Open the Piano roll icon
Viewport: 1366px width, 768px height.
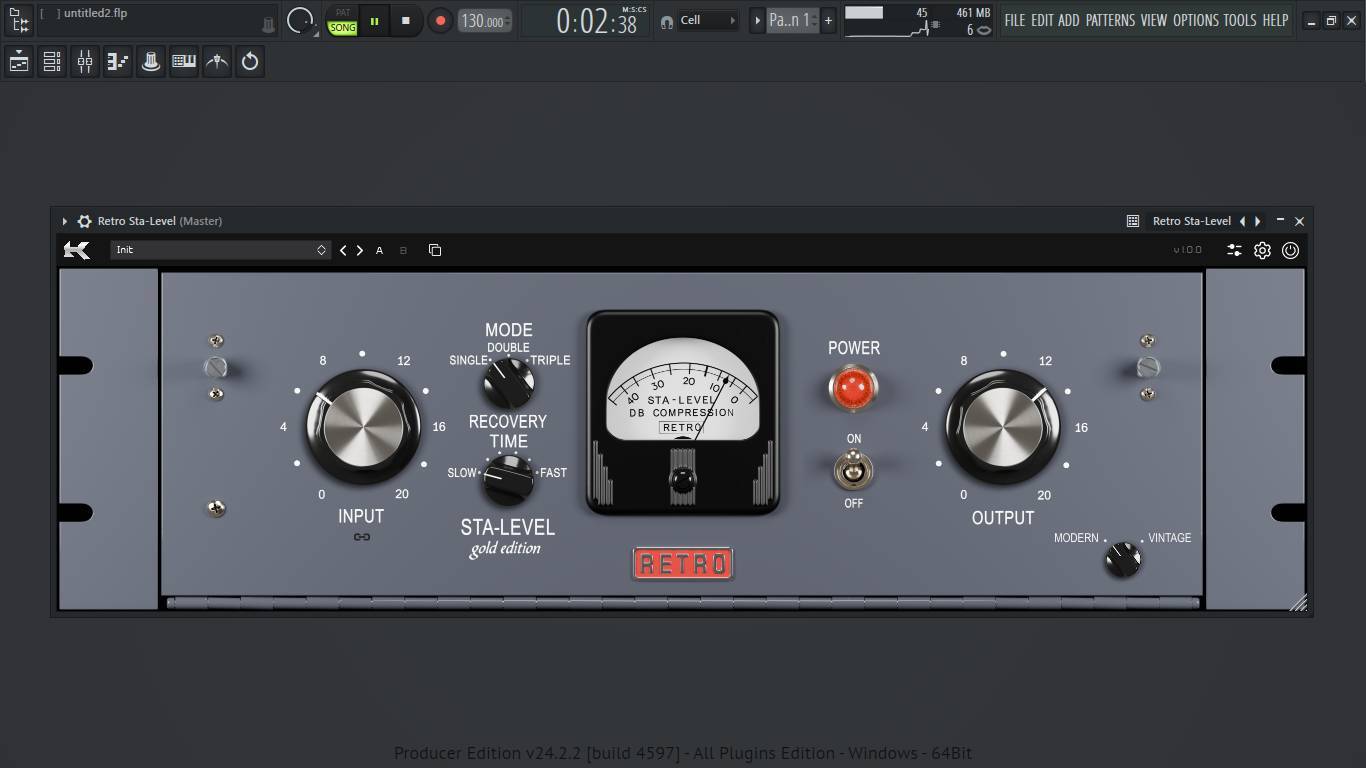point(118,62)
